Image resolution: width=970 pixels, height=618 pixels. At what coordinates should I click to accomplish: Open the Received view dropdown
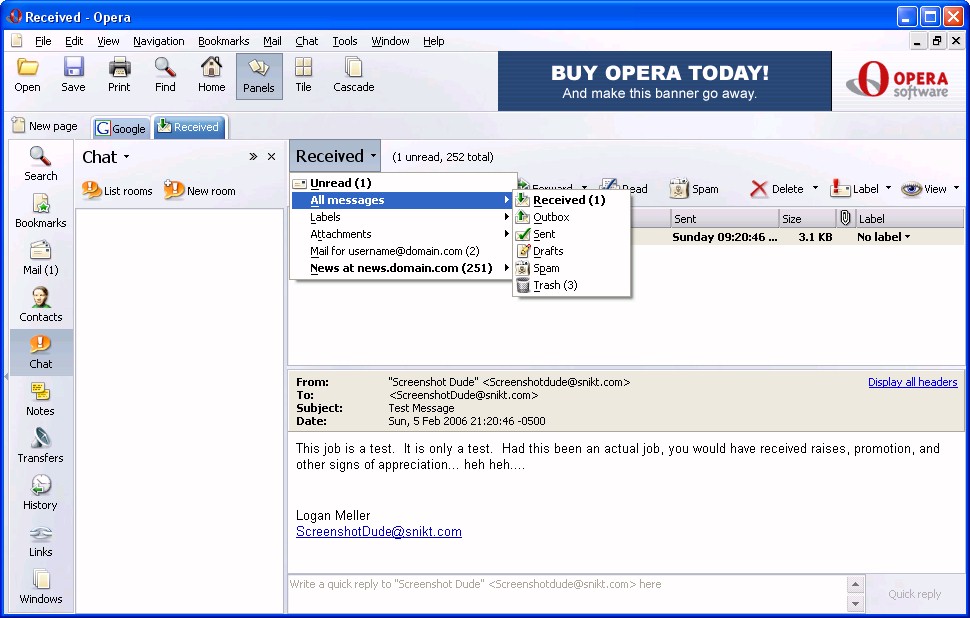(335, 156)
